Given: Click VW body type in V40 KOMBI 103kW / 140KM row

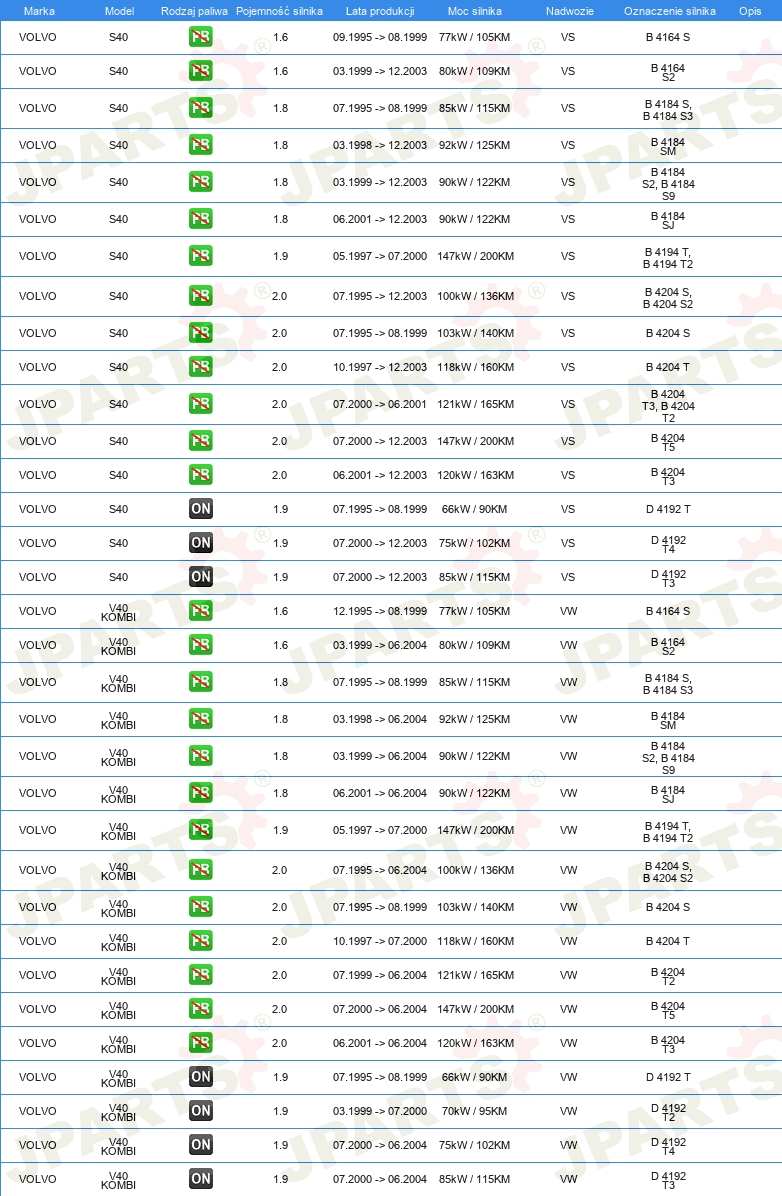Looking at the screenshot, I should pyautogui.click(x=568, y=907).
